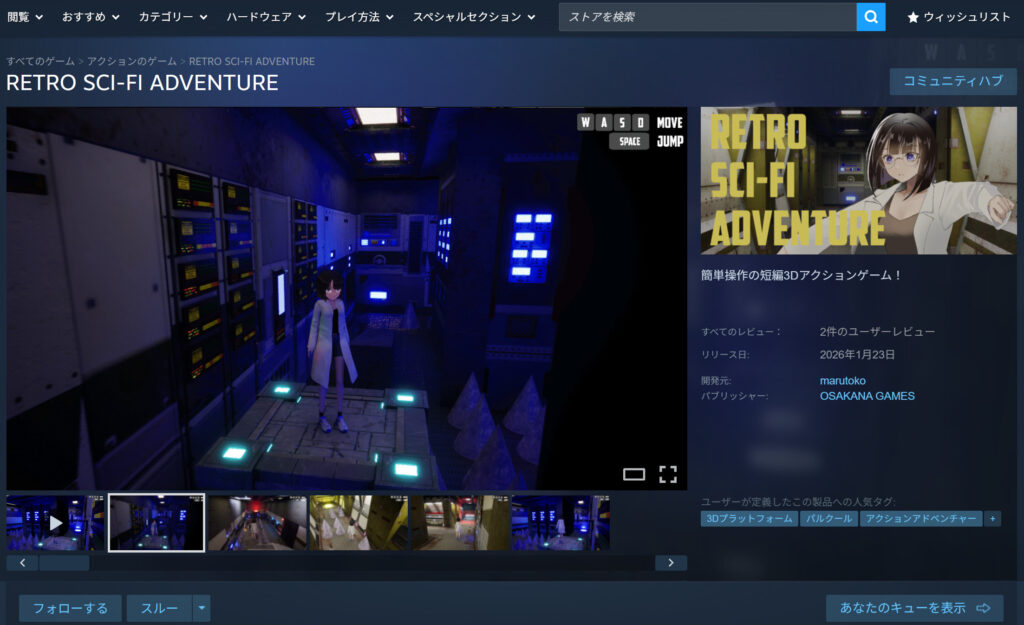Open the marutoko developer link
The width and height of the screenshot is (1024, 625).
(x=842, y=380)
